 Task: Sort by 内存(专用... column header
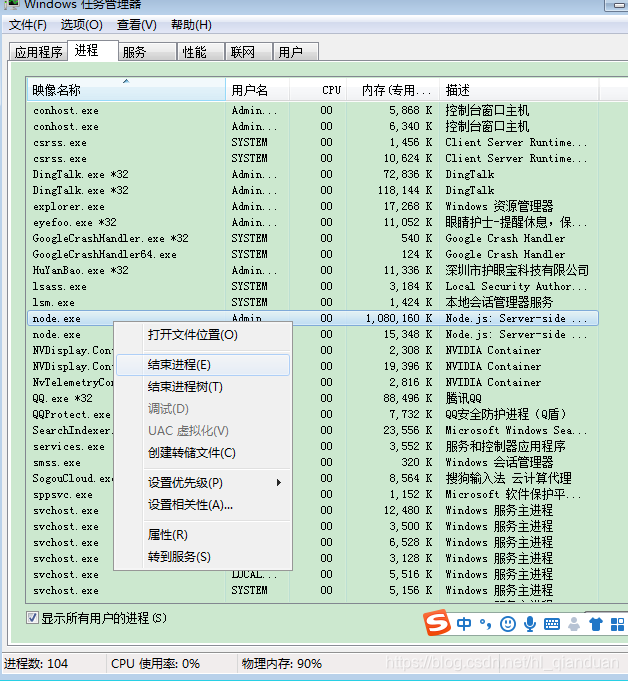[393, 90]
